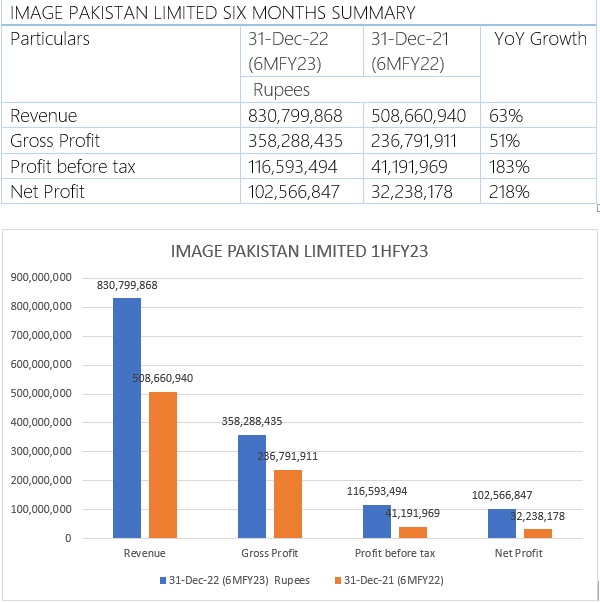The height and width of the screenshot is (603, 600).
Task: Click table cell with value 236,791,911
Action: [422, 141]
